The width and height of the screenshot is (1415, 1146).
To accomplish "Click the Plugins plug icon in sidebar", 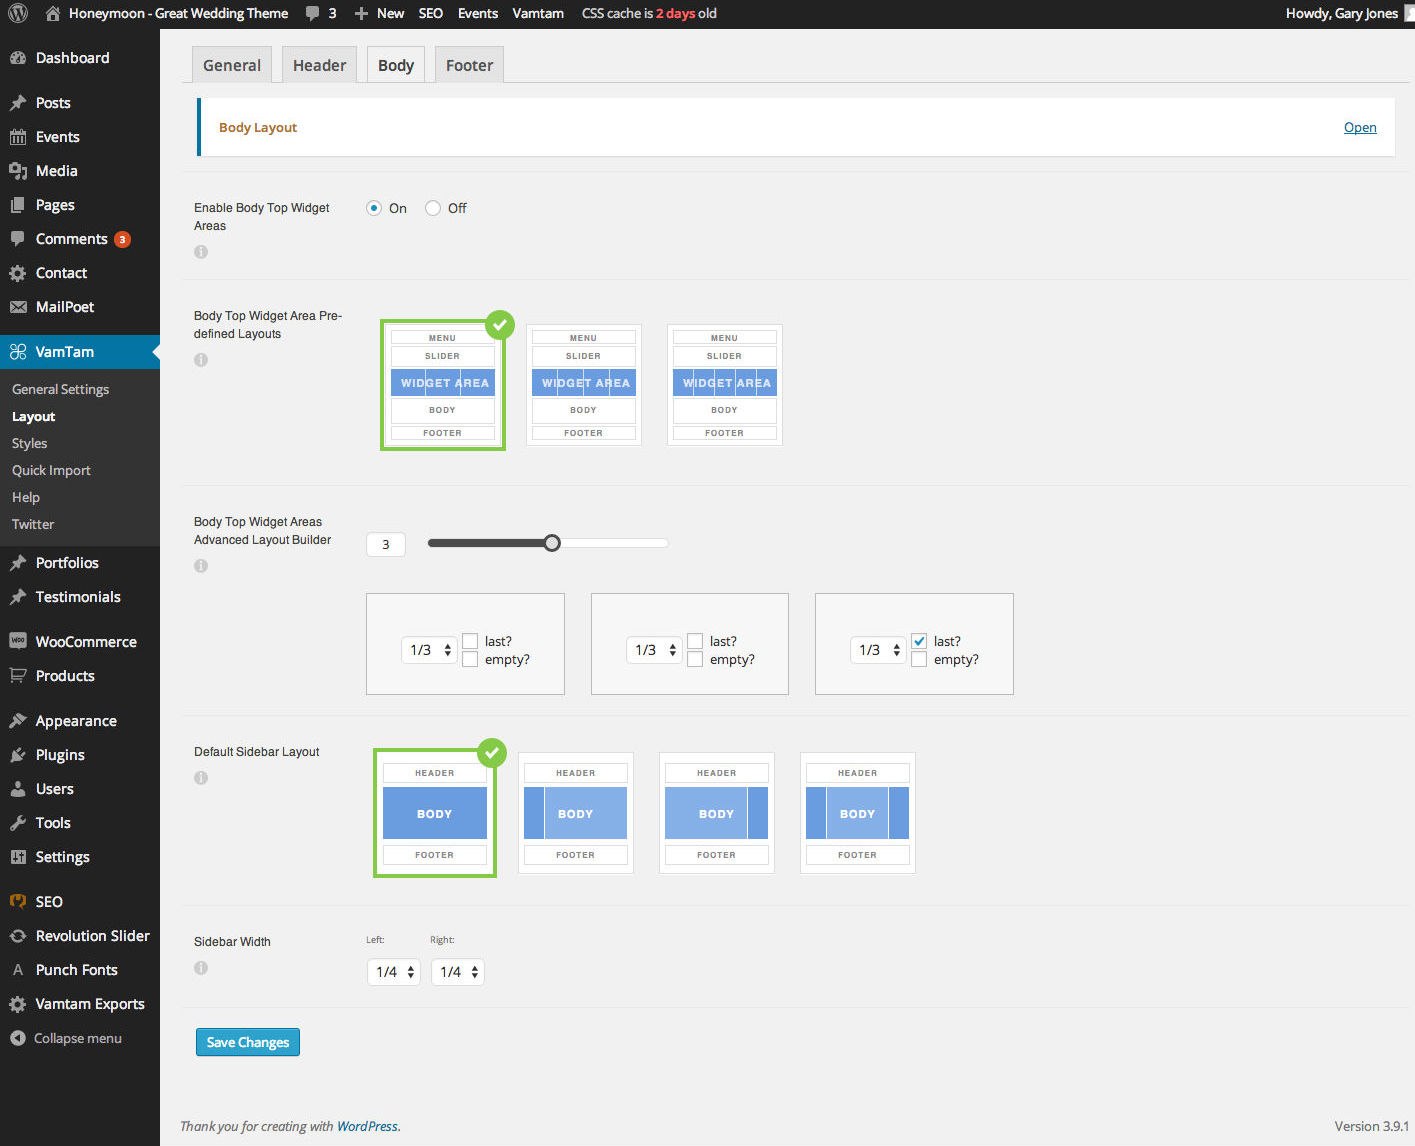I will (x=17, y=755).
